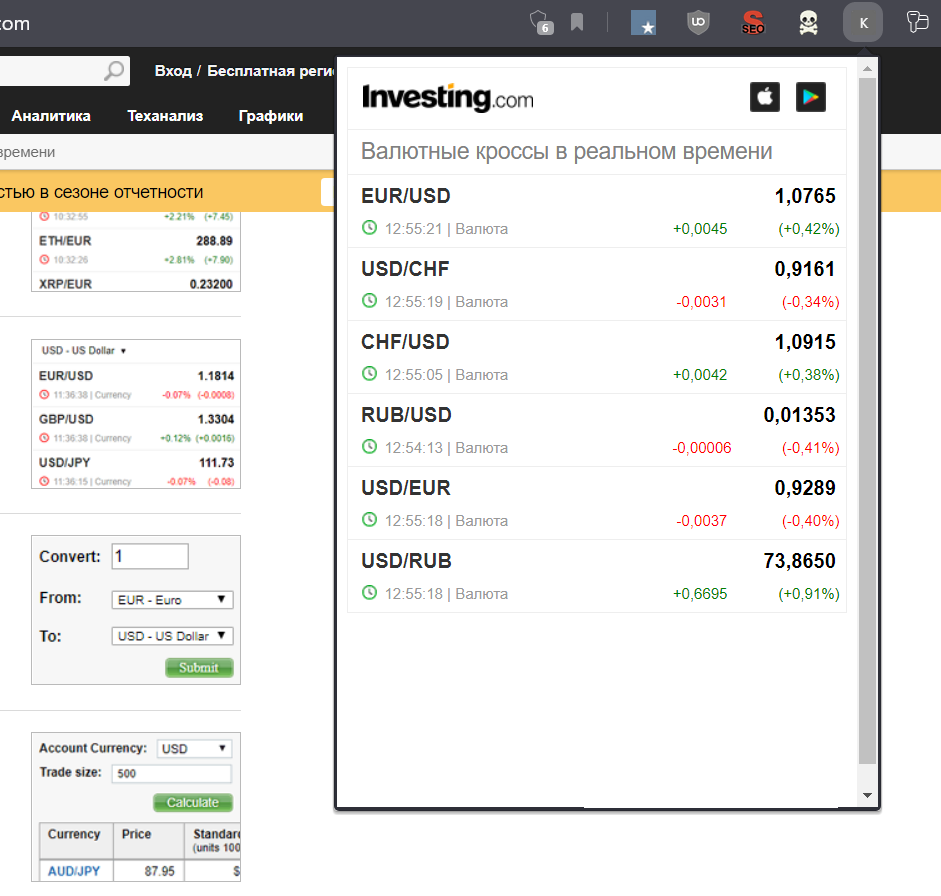
Task: Click the green Calculate button
Action: [193, 802]
